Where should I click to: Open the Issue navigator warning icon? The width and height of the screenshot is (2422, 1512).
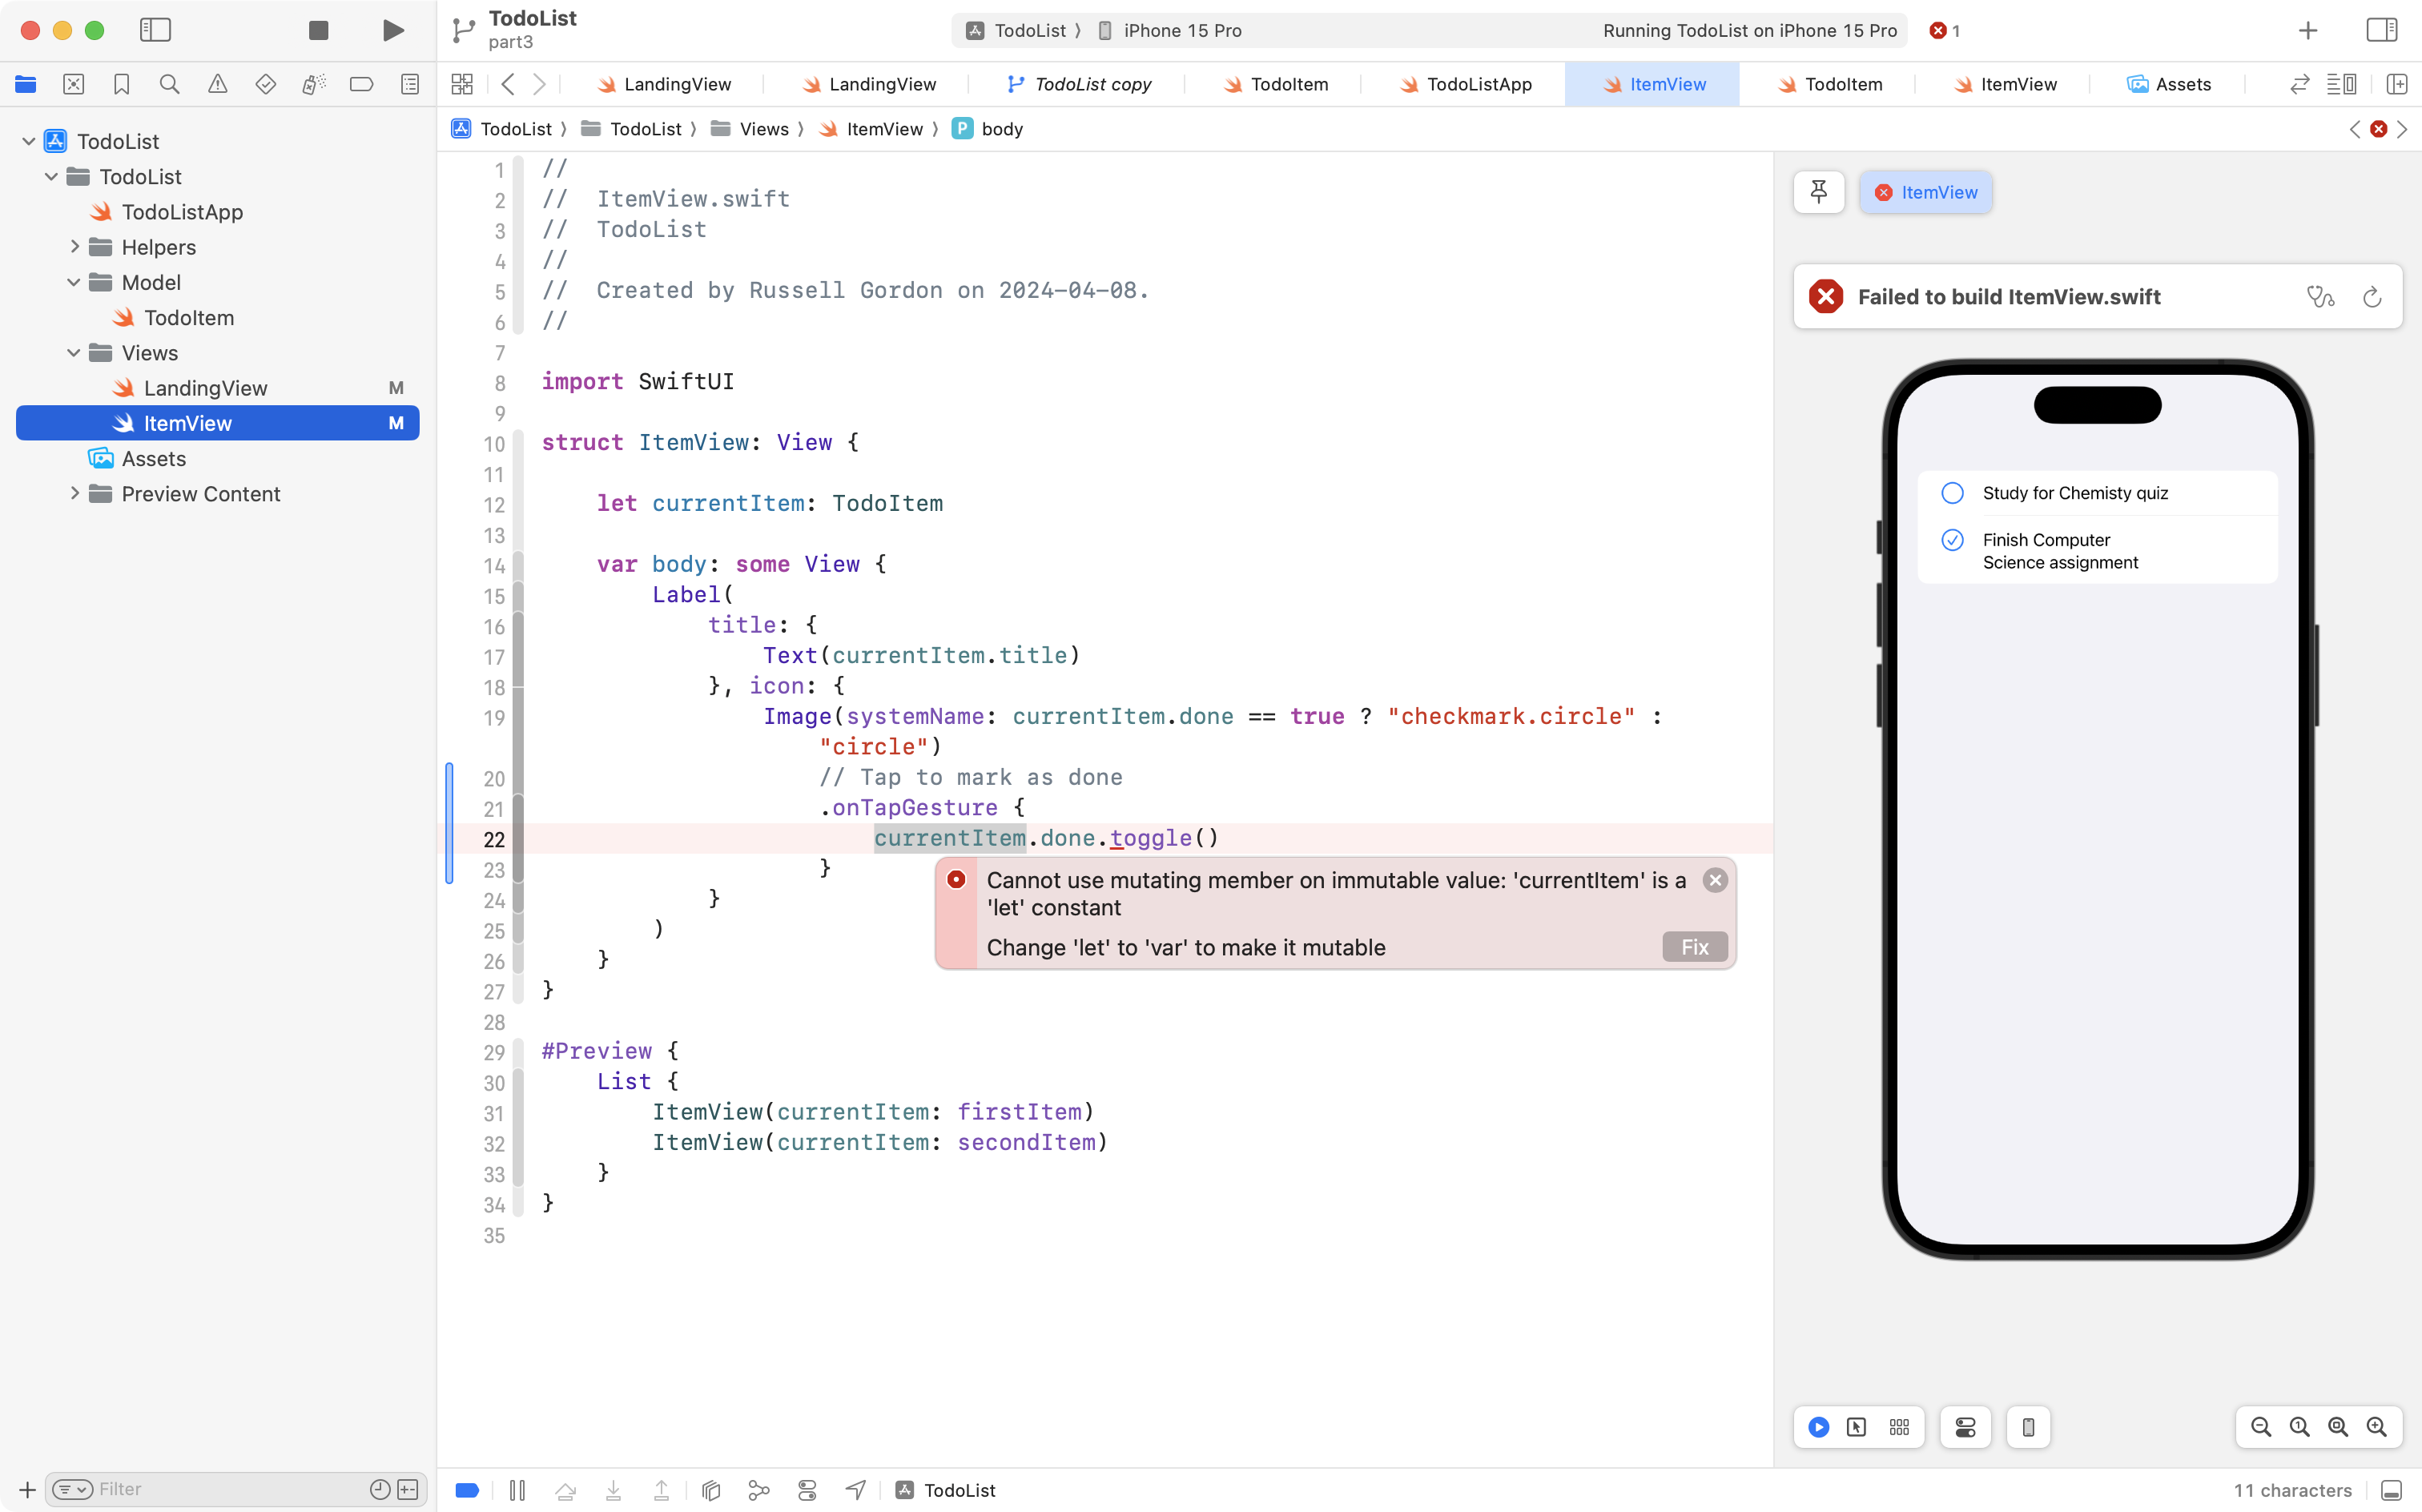point(217,84)
